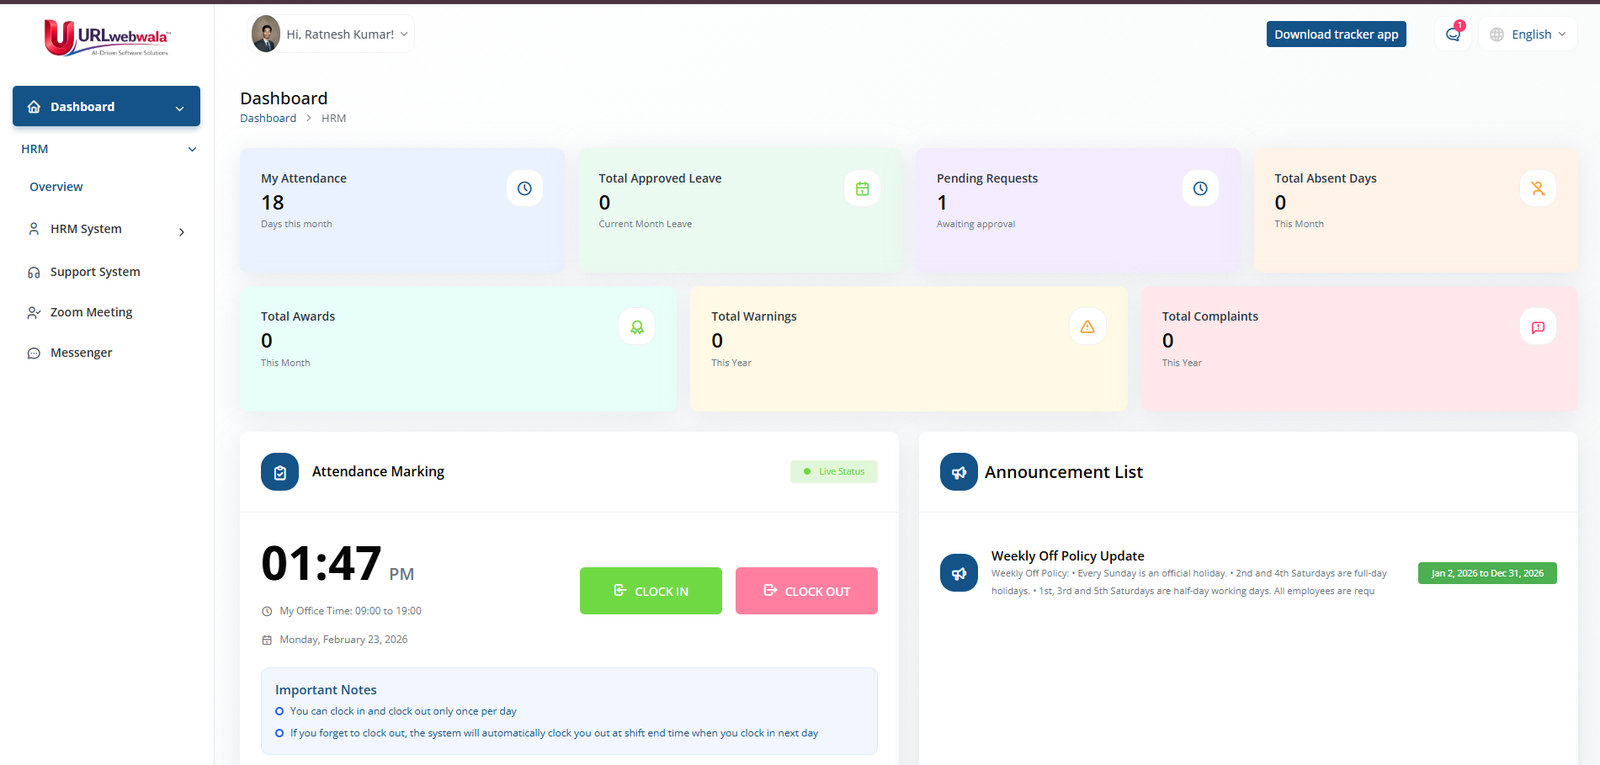Click the Attendance Marking heading

click(378, 472)
